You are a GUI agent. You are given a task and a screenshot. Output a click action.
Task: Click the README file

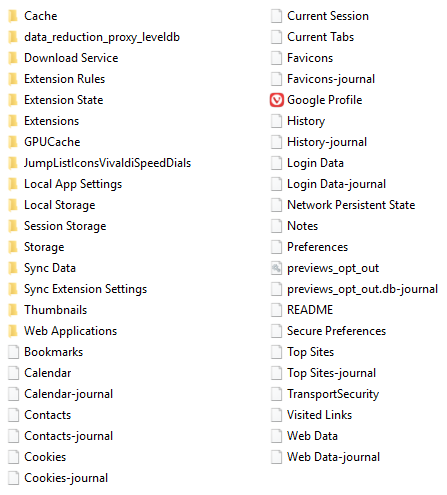[302, 310]
